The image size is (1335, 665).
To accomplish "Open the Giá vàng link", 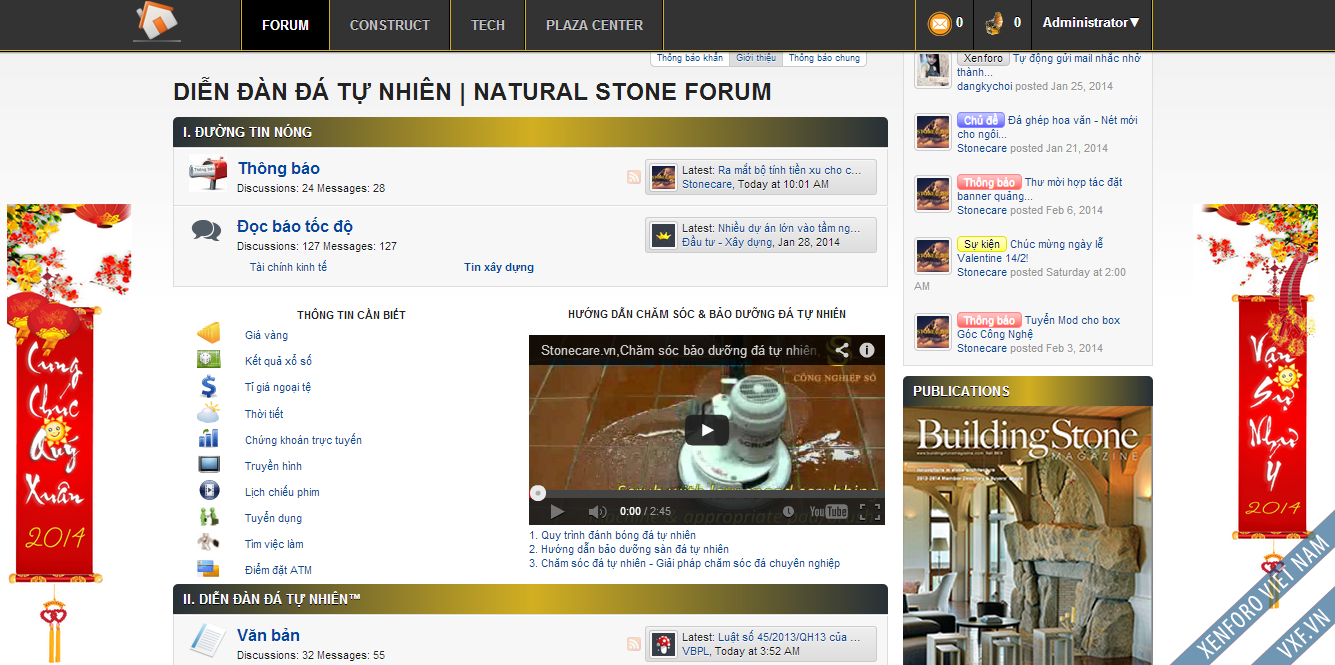I will click(266, 335).
